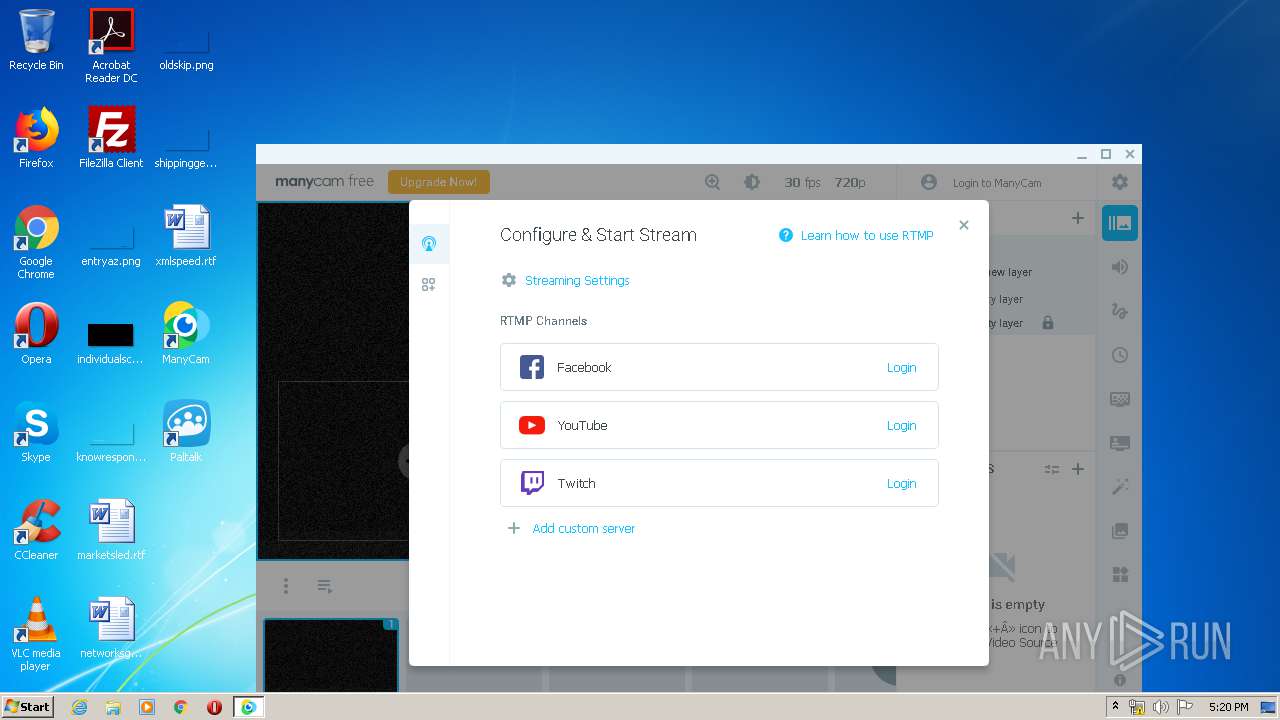Open Streaming Settings link
This screenshot has height=720, width=1280.
pyautogui.click(x=577, y=281)
